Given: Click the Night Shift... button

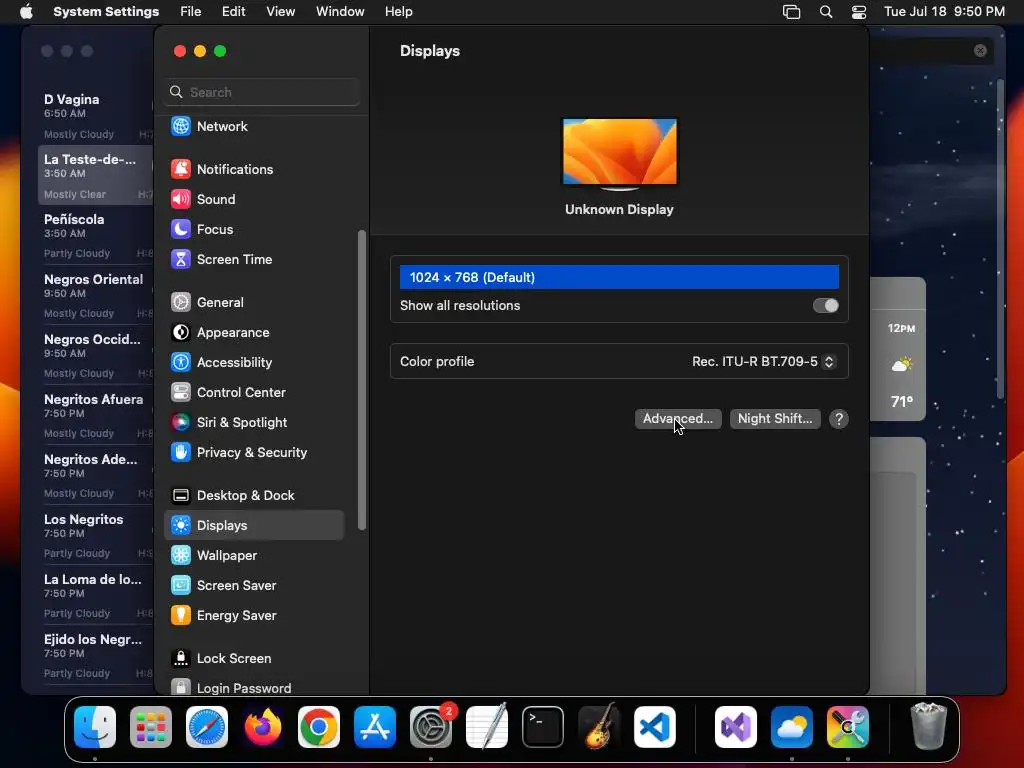Looking at the screenshot, I should [775, 419].
